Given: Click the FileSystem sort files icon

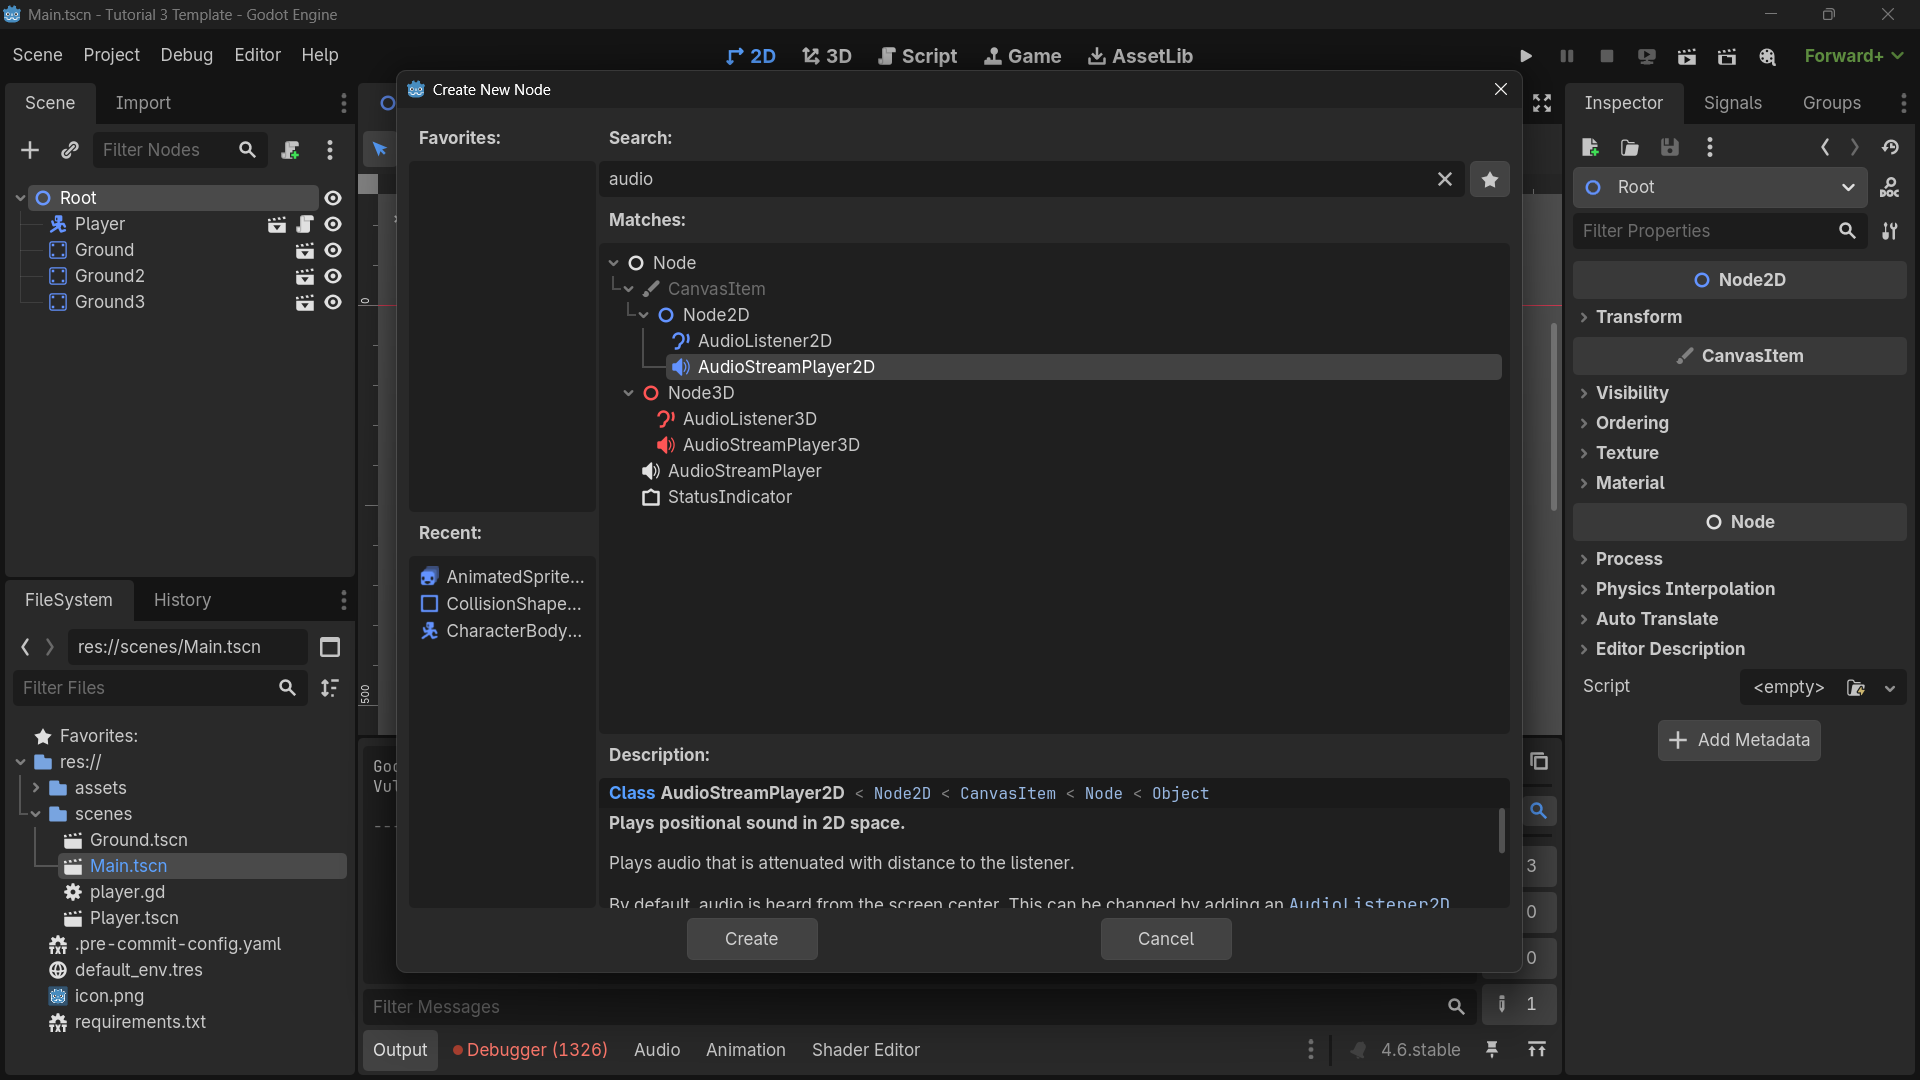Looking at the screenshot, I should pos(329,688).
